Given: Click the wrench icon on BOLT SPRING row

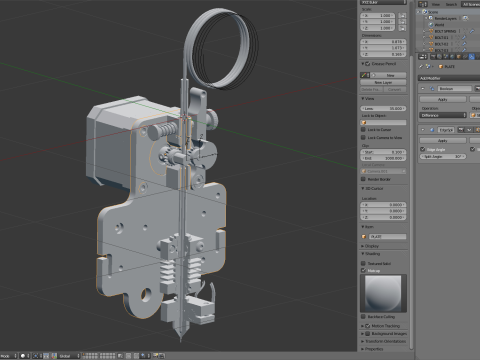Looking at the screenshot, I should point(472,31).
